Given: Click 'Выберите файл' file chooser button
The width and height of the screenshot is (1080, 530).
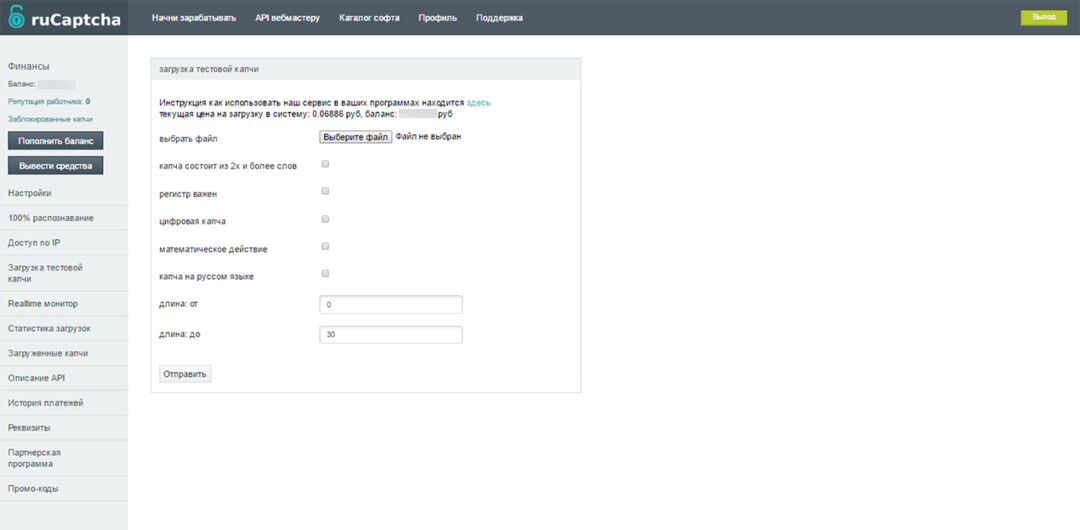Looking at the screenshot, I should click(356, 137).
